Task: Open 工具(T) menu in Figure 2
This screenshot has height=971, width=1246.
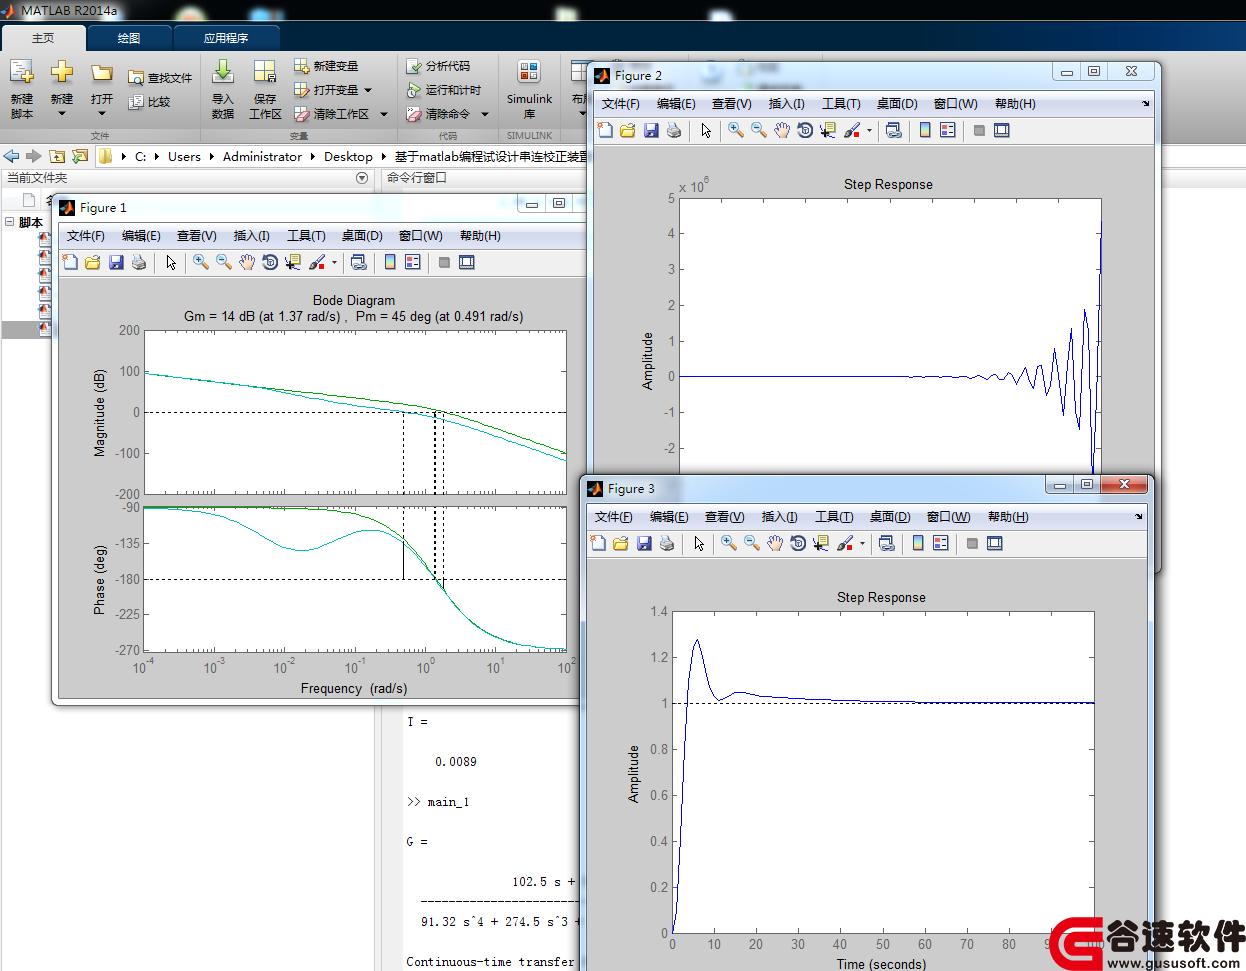Action: pyautogui.click(x=841, y=104)
